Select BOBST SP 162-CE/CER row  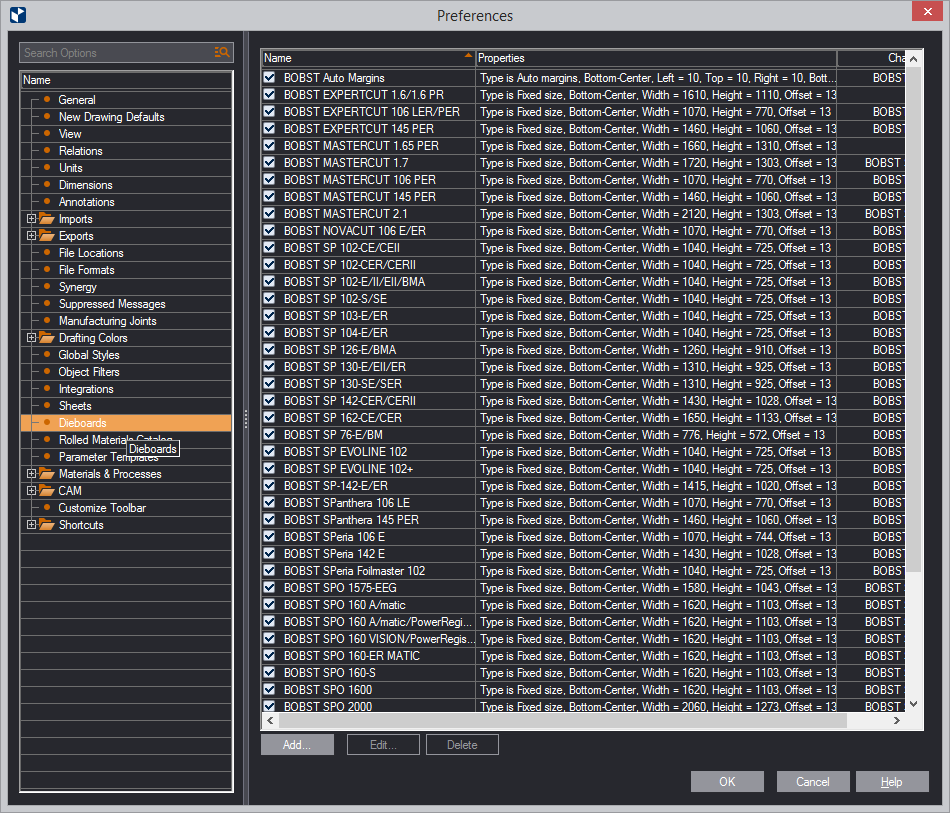(x=583, y=417)
